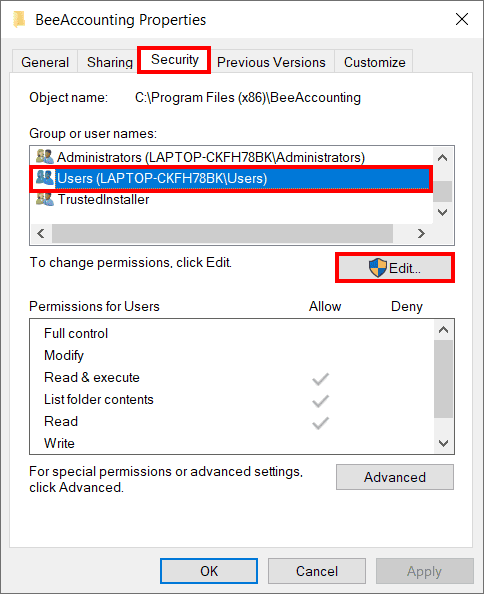484x594 pixels.
Task: Click the UAC shield icon on Edit
Action: (378, 268)
